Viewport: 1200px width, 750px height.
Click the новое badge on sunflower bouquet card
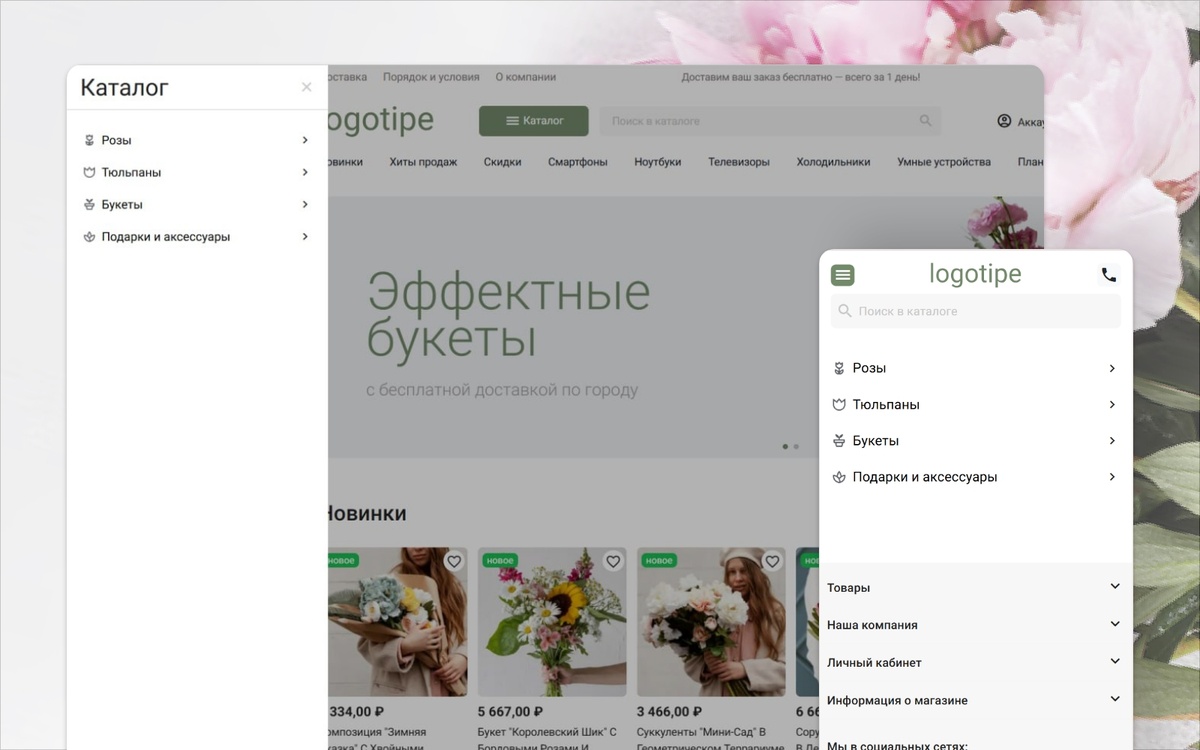click(x=499, y=560)
